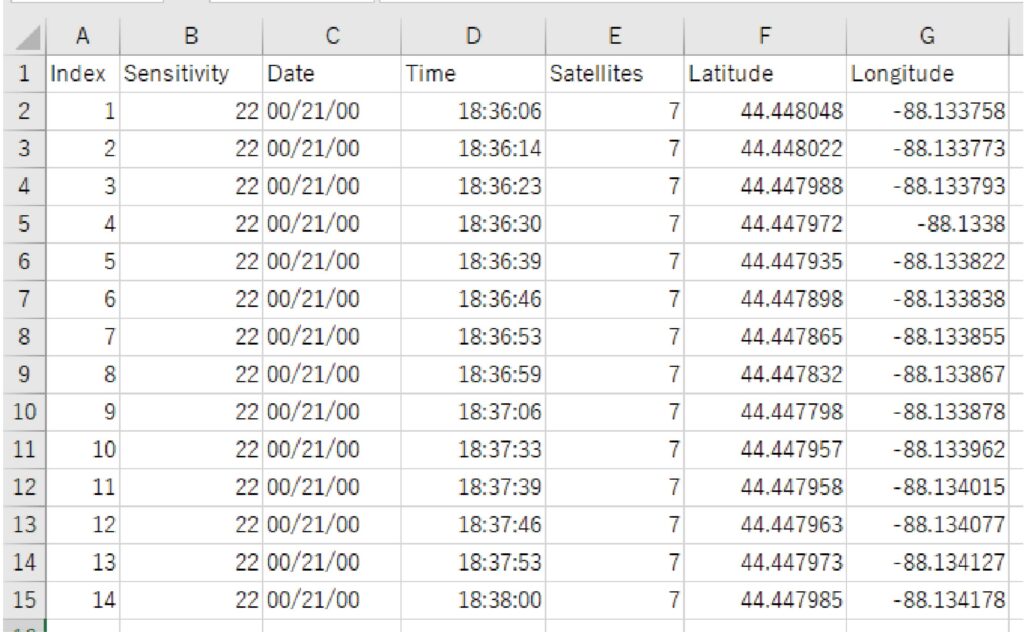Click the Date header cell
Screen dimensions: 1024x632
[x=332, y=73]
